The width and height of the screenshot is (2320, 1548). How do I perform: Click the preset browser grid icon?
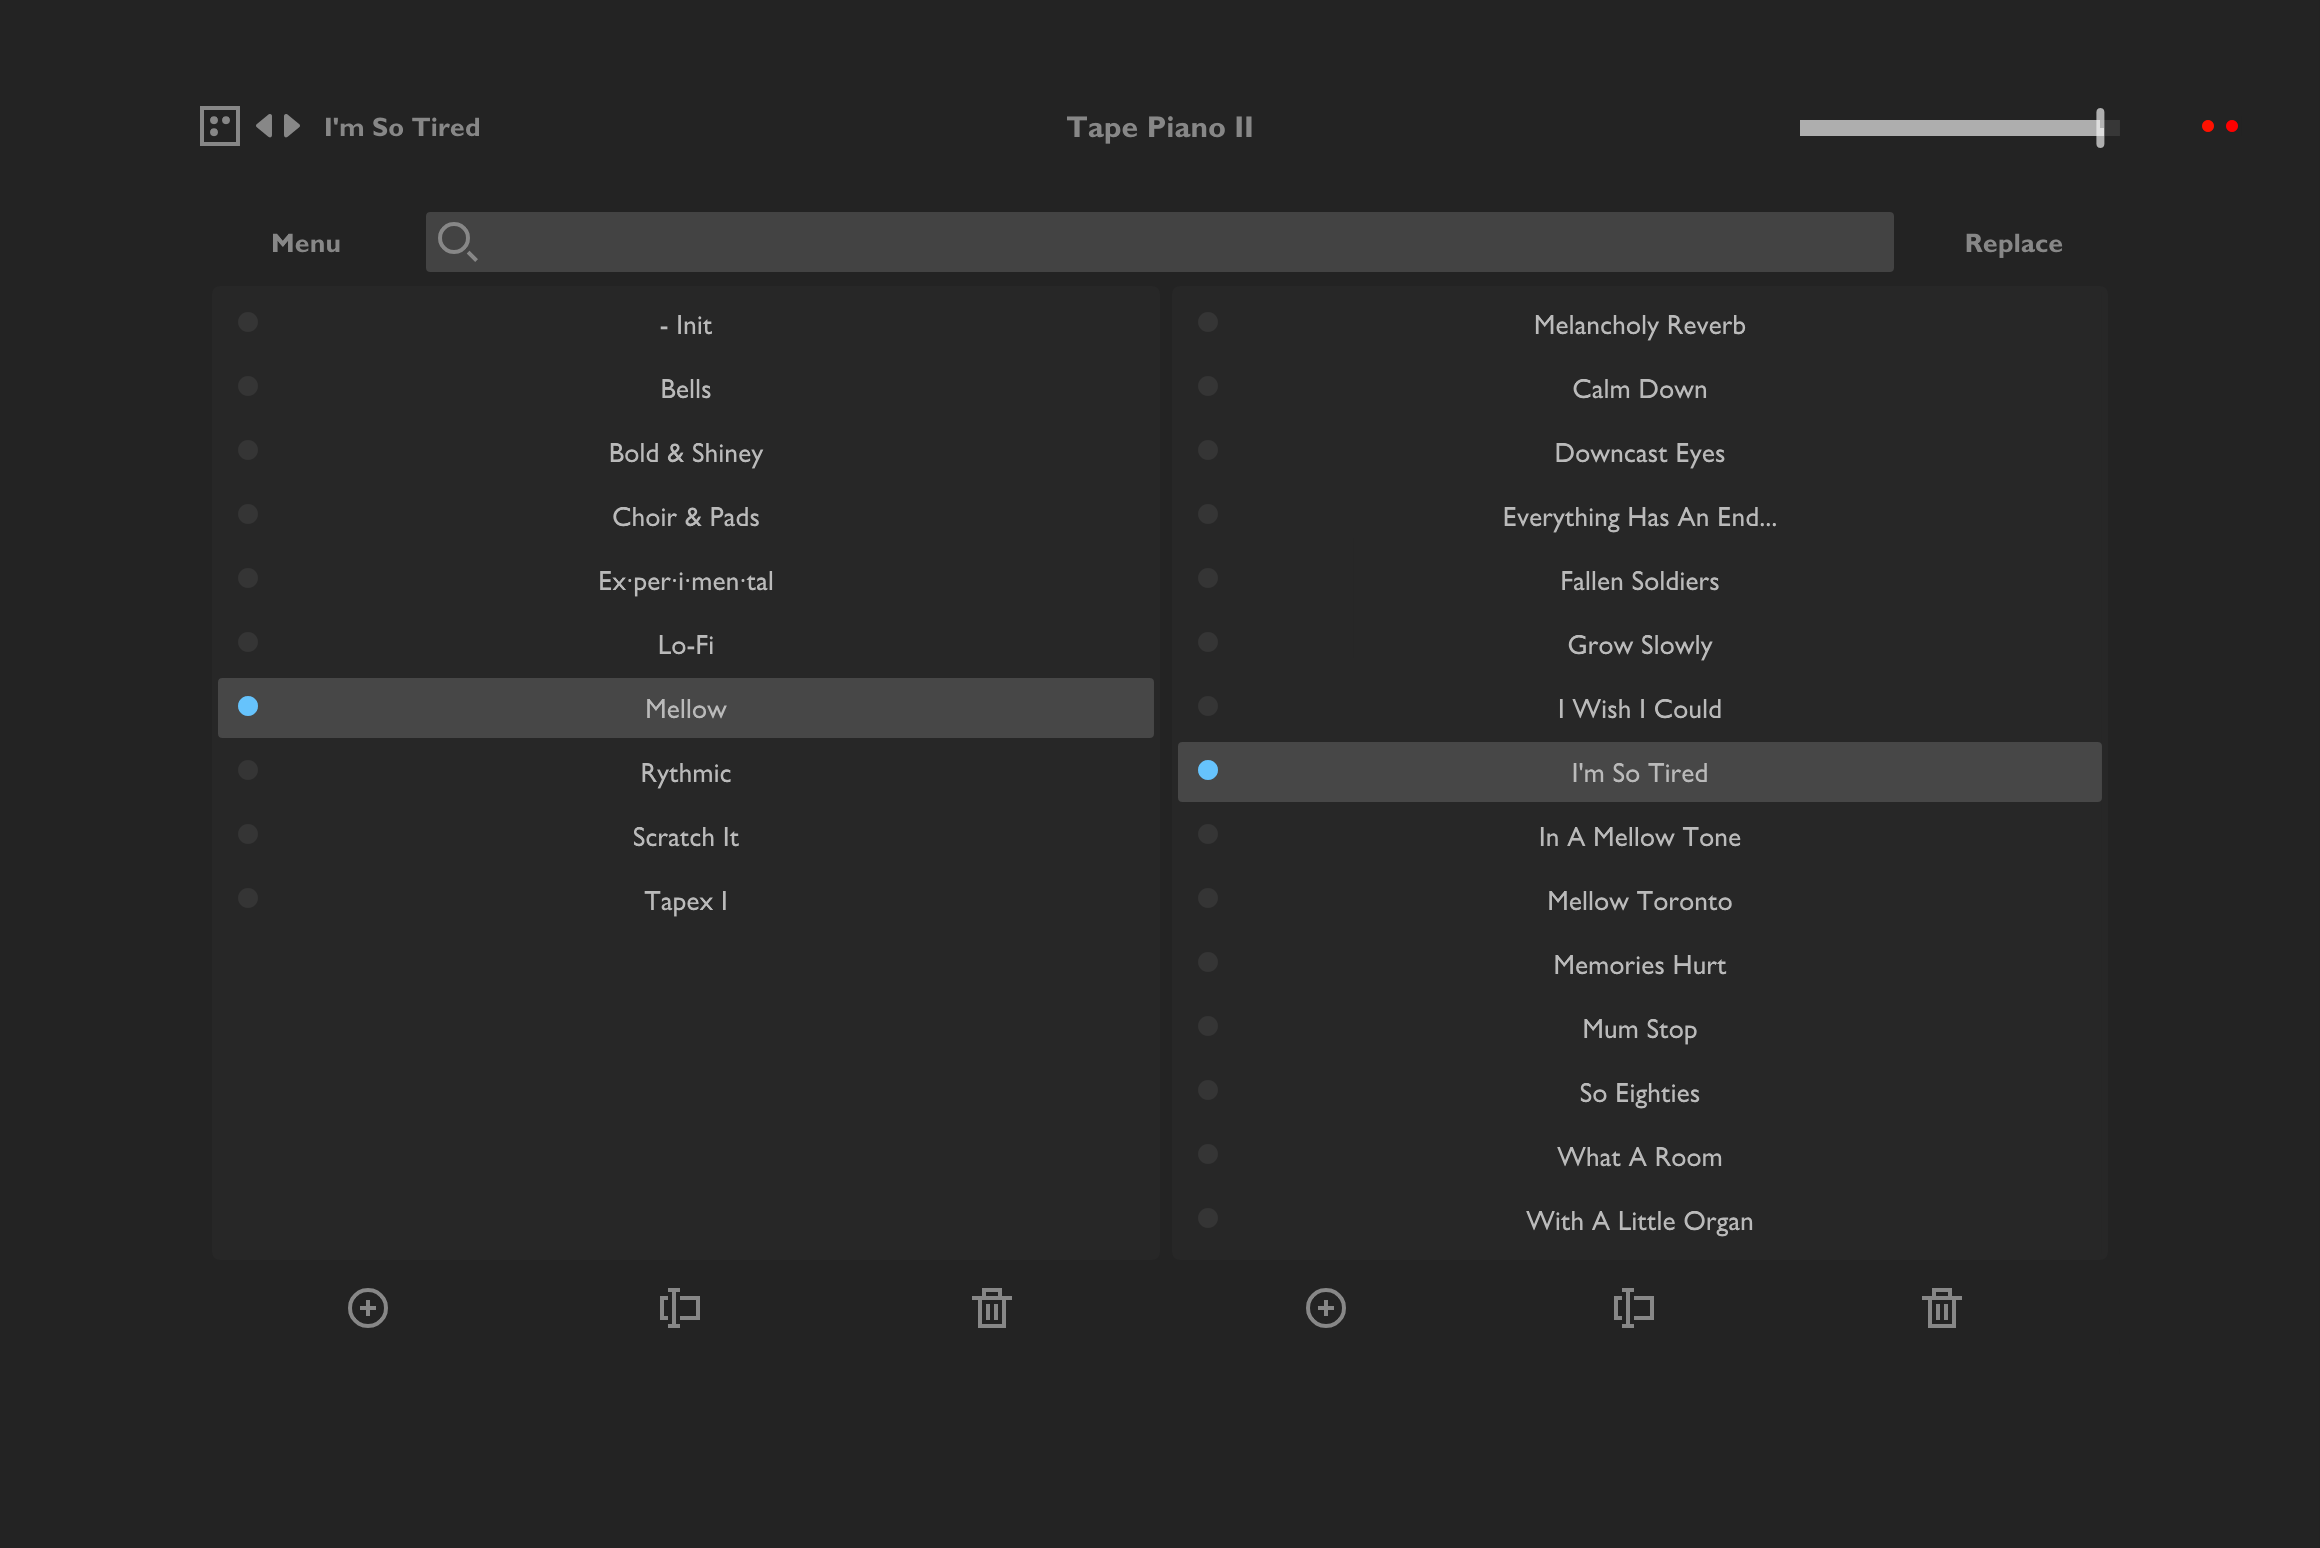click(220, 126)
